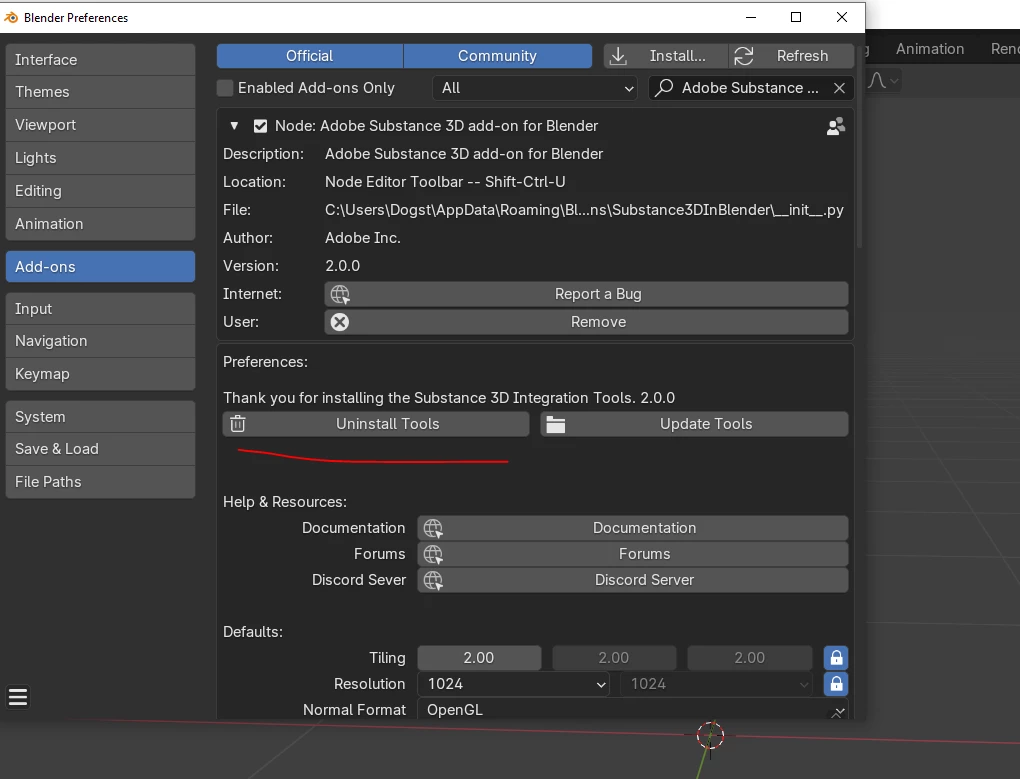Remove the add-on via Remove label

[x=598, y=322]
